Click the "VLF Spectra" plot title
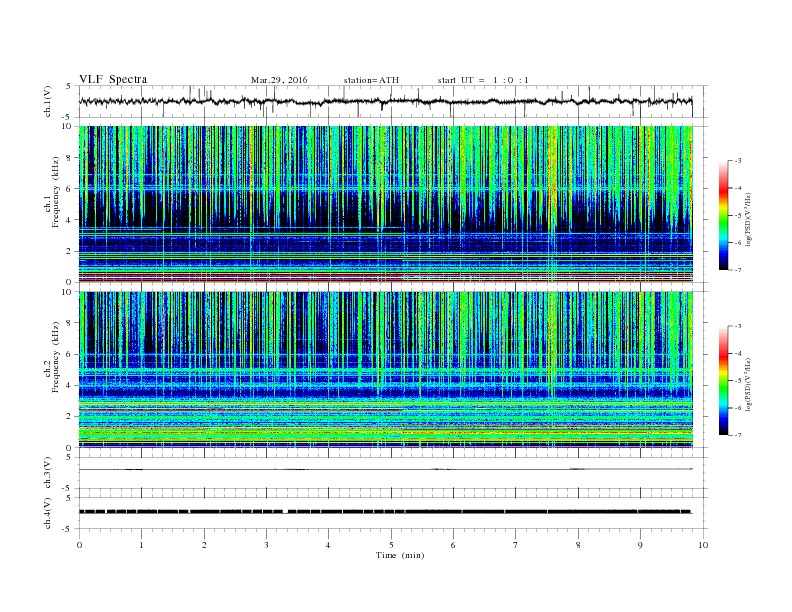The image size is (792, 612). coord(113,79)
